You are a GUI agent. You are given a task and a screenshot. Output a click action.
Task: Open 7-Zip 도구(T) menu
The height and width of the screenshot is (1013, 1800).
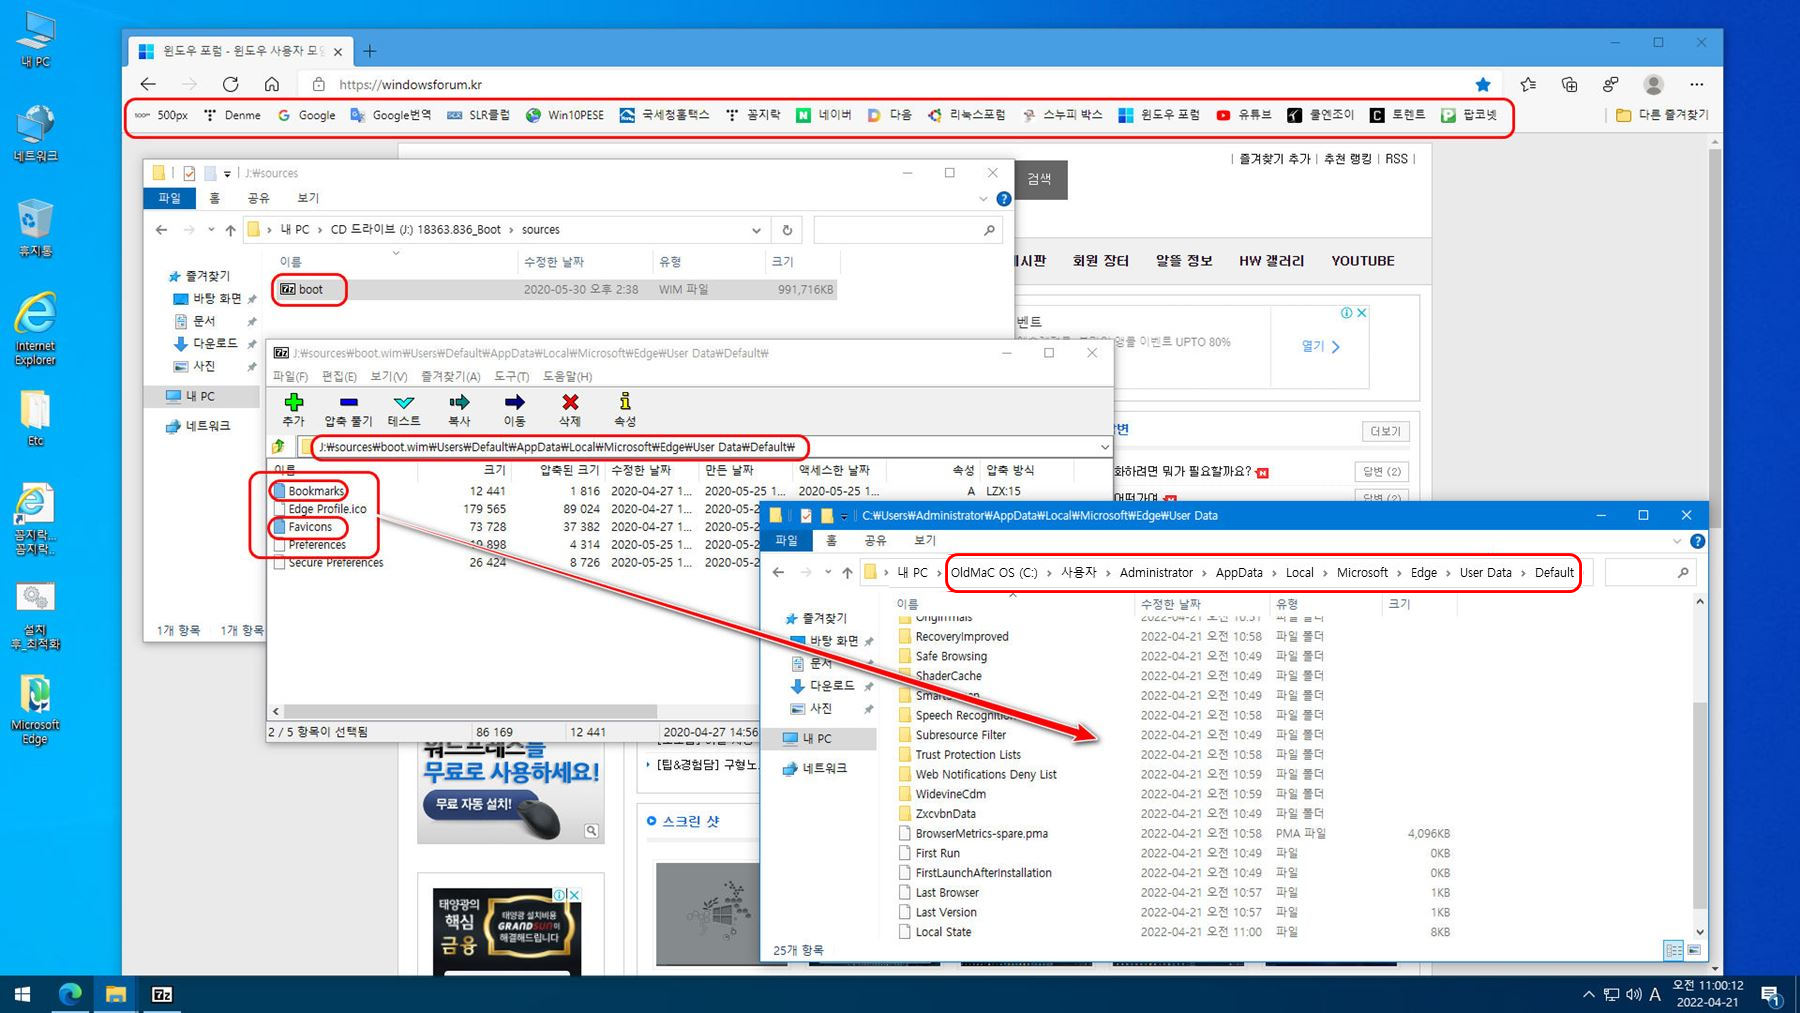(x=511, y=376)
